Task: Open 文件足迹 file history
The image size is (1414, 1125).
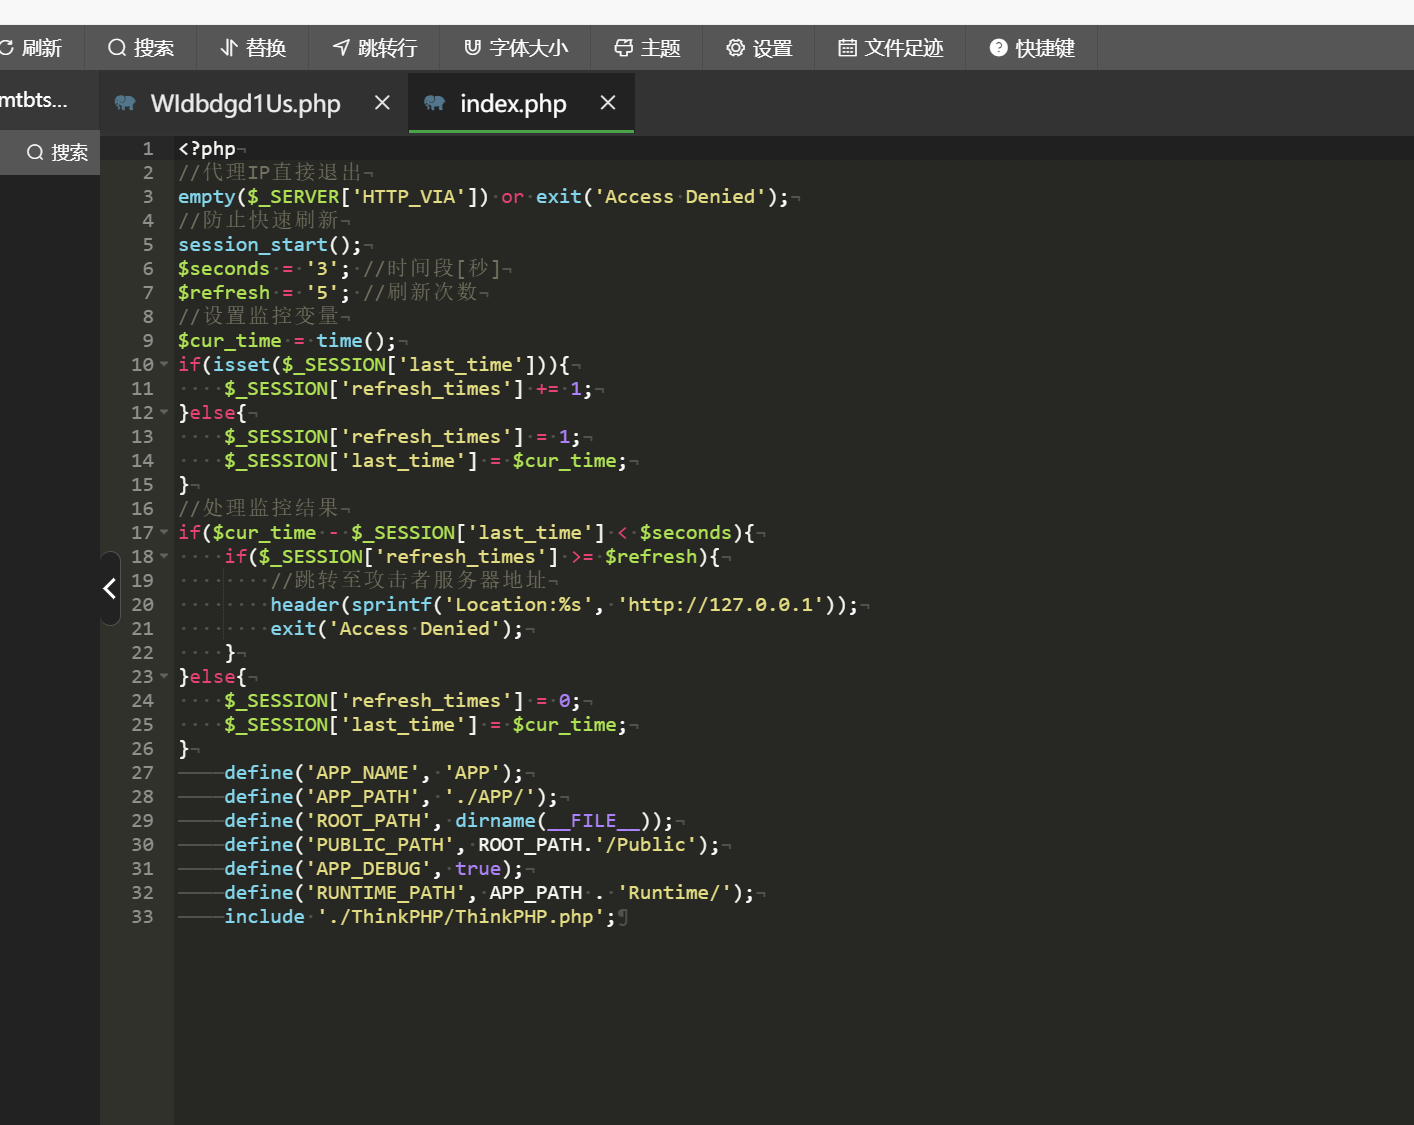Action: click(x=890, y=48)
